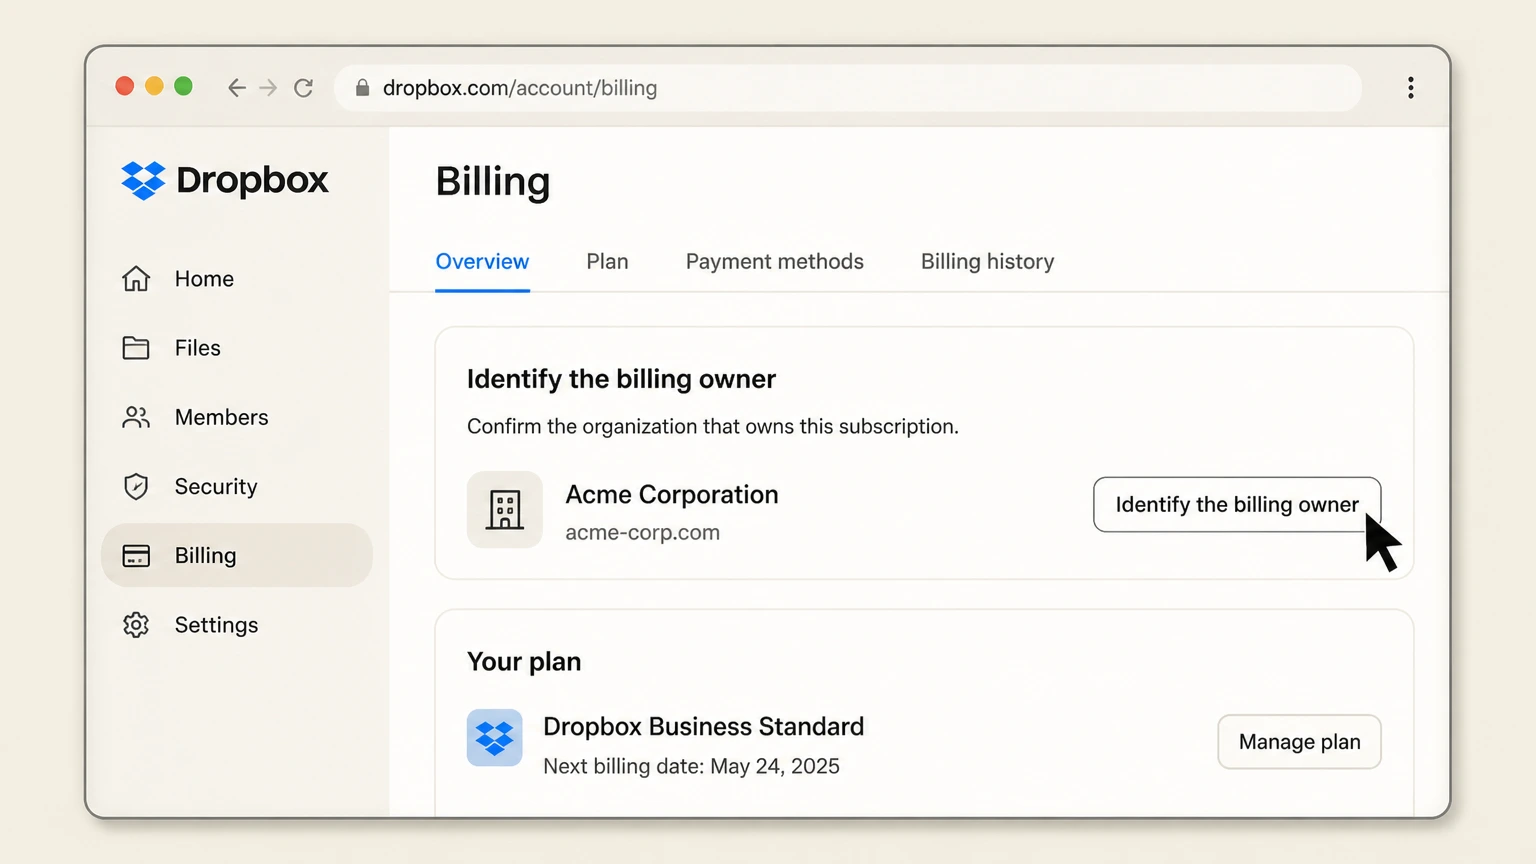Click the Dropbox logo icon in sidebar

point(143,180)
